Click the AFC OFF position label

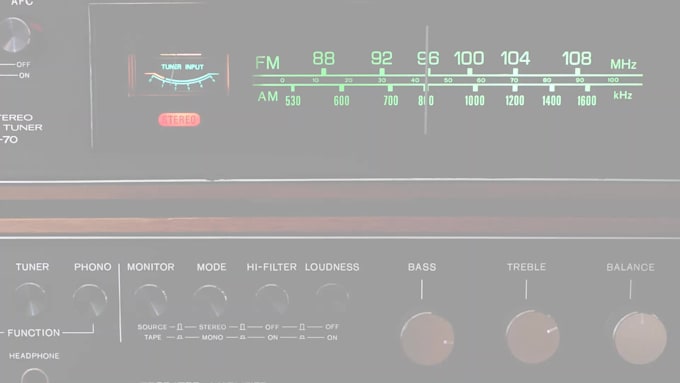coord(23,65)
